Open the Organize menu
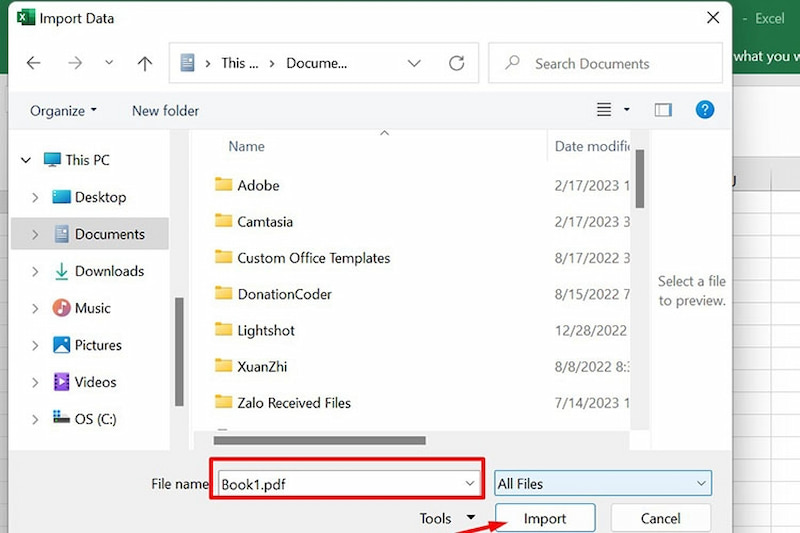The image size is (800, 533). (x=63, y=111)
